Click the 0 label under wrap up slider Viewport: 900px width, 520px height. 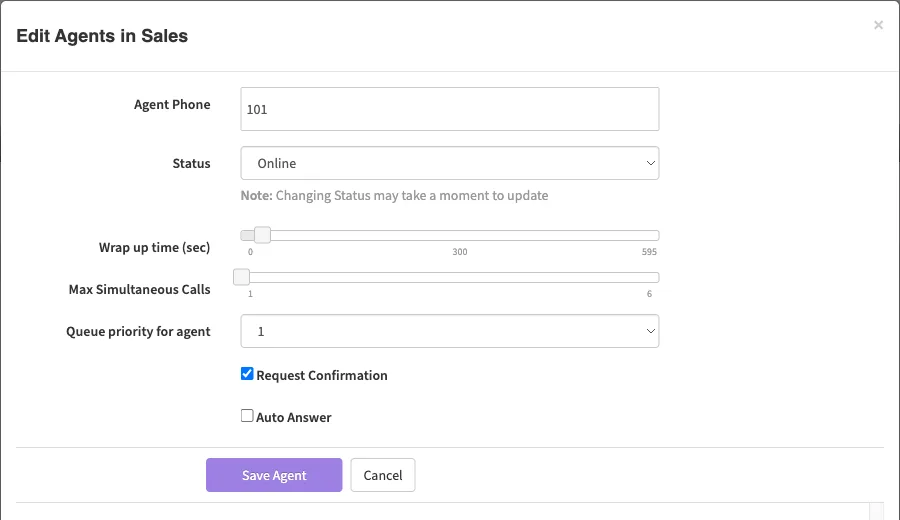pyautogui.click(x=250, y=252)
